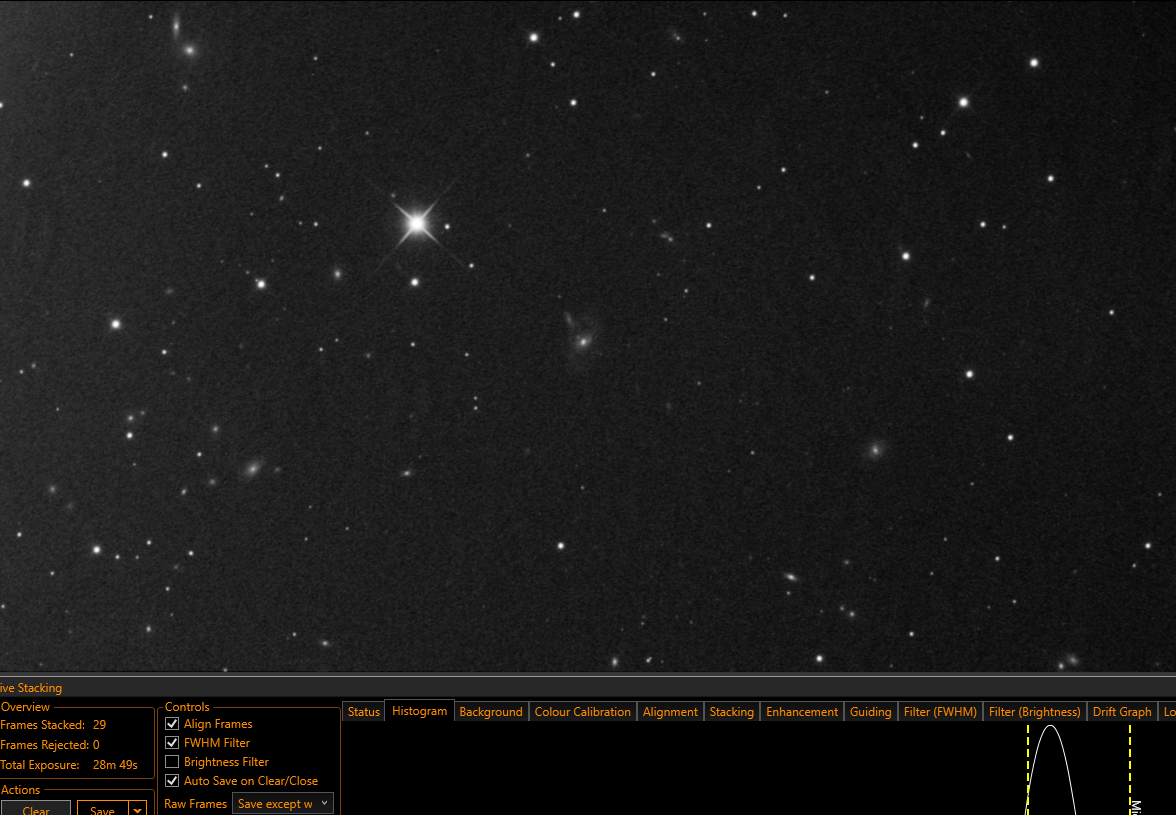Expand the Save button dropdown arrow

(137, 809)
